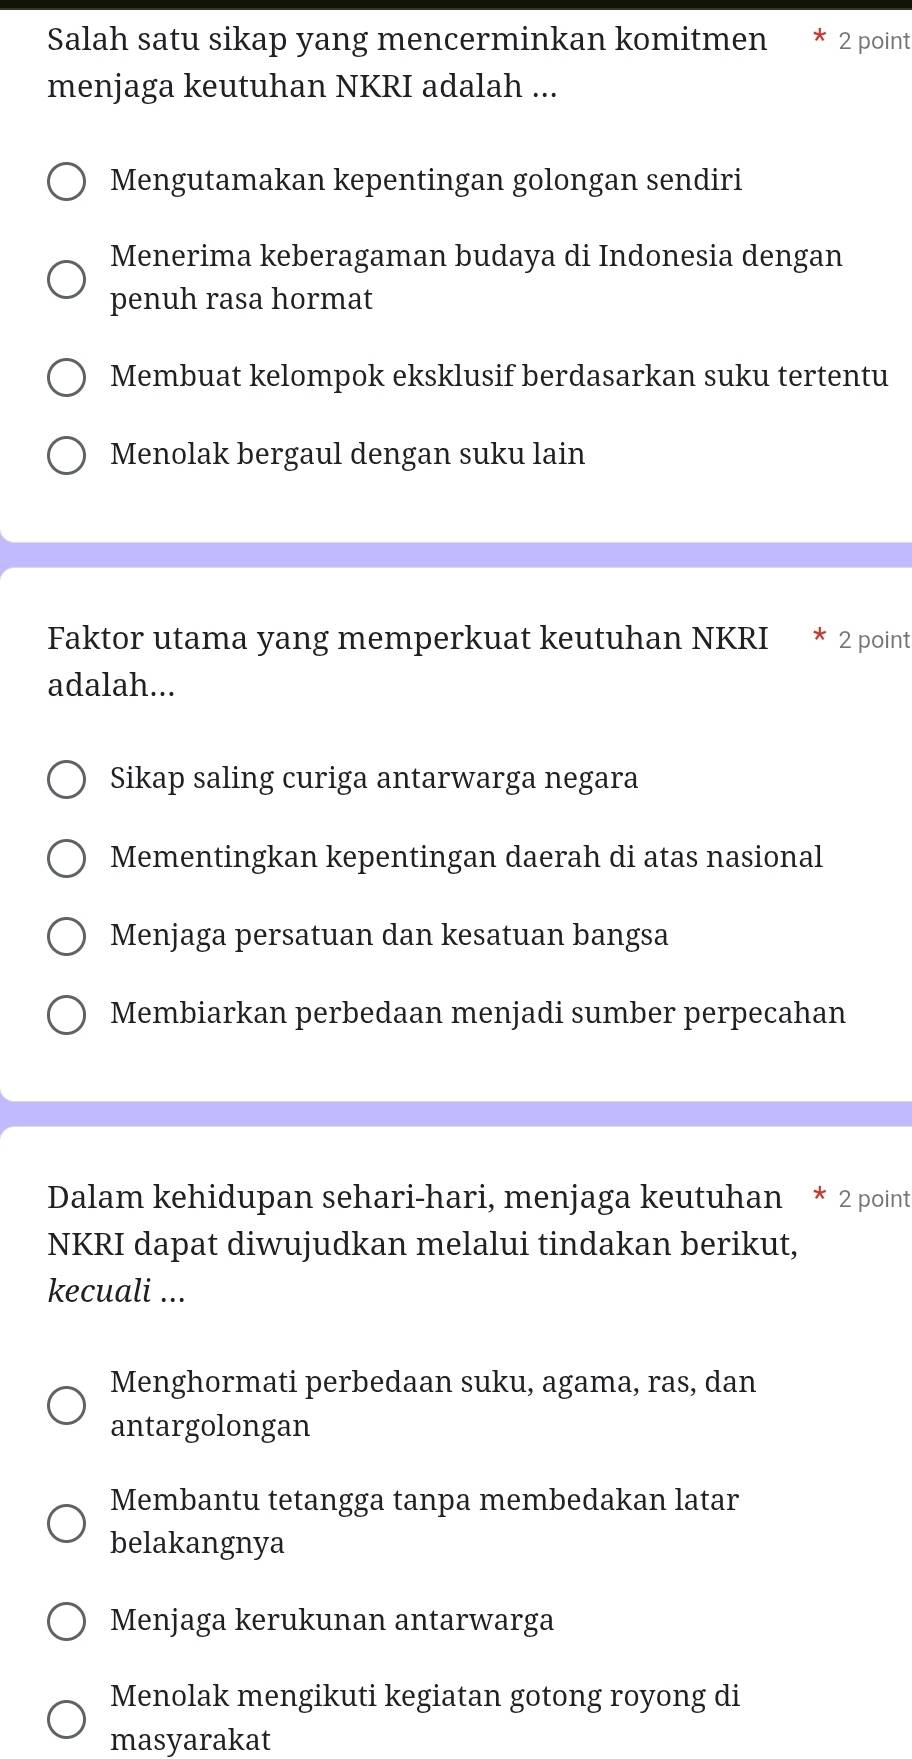This screenshot has height=1759, width=912.
Task: Click required asterisk on "Dalam kehidupan sehari-hari" question
Action: click(818, 1196)
